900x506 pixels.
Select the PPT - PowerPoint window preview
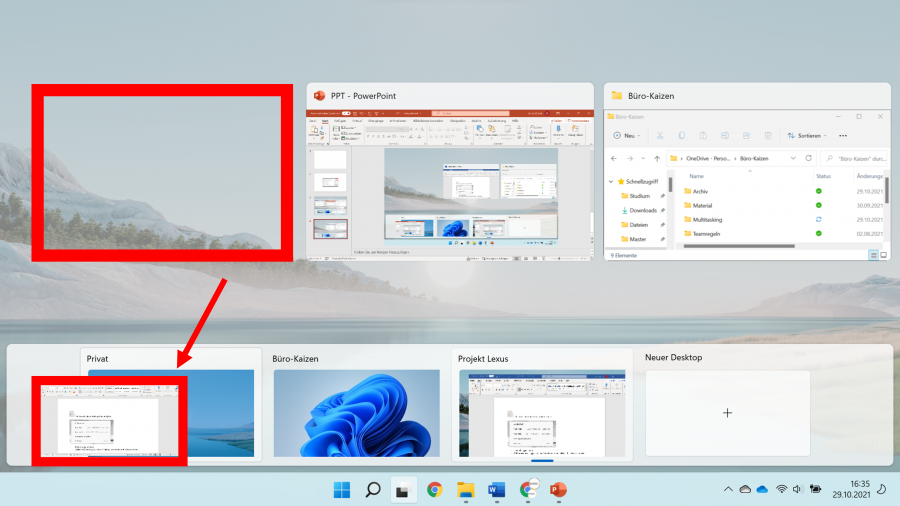tap(450, 172)
